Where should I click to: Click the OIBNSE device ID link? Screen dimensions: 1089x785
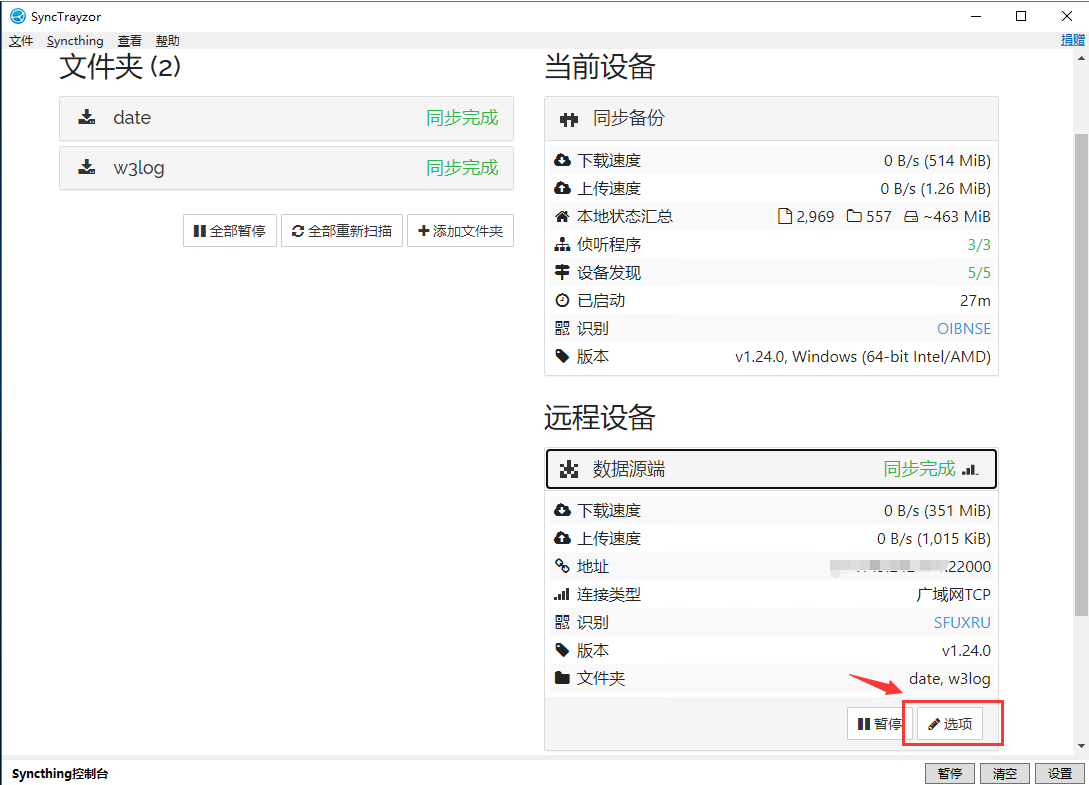coord(963,328)
